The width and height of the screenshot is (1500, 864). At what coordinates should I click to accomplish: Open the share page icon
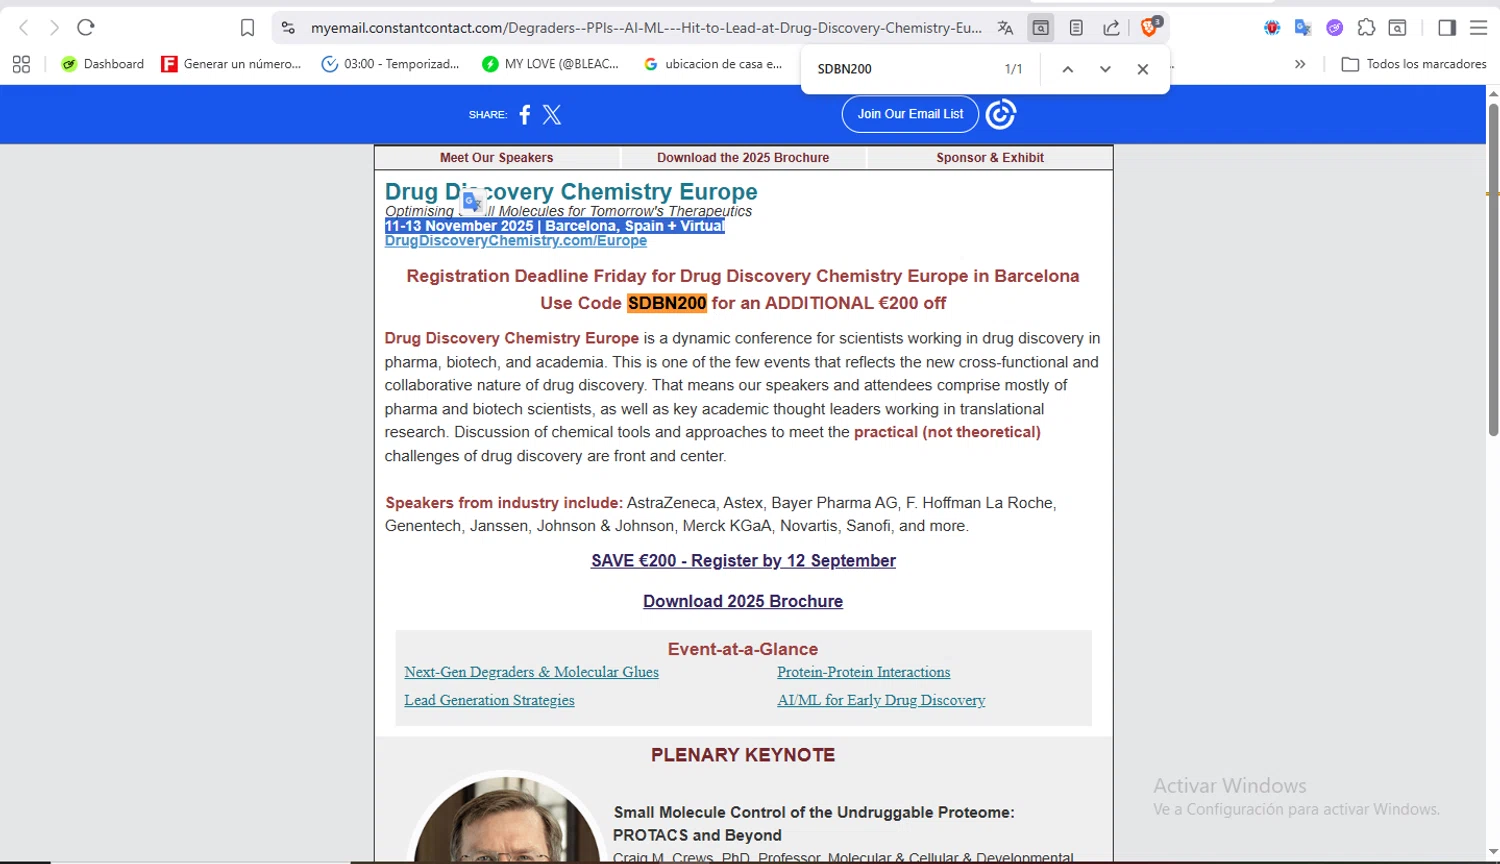coord(1111,28)
